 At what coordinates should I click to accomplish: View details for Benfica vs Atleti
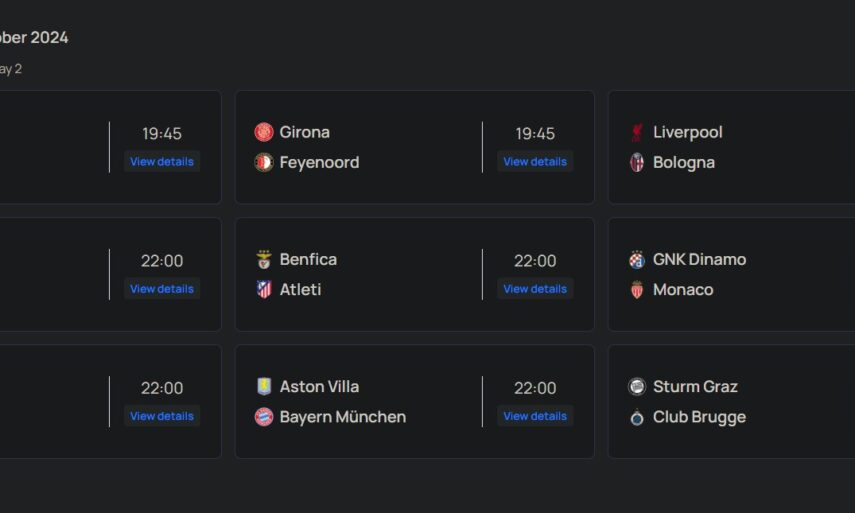coord(535,289)
